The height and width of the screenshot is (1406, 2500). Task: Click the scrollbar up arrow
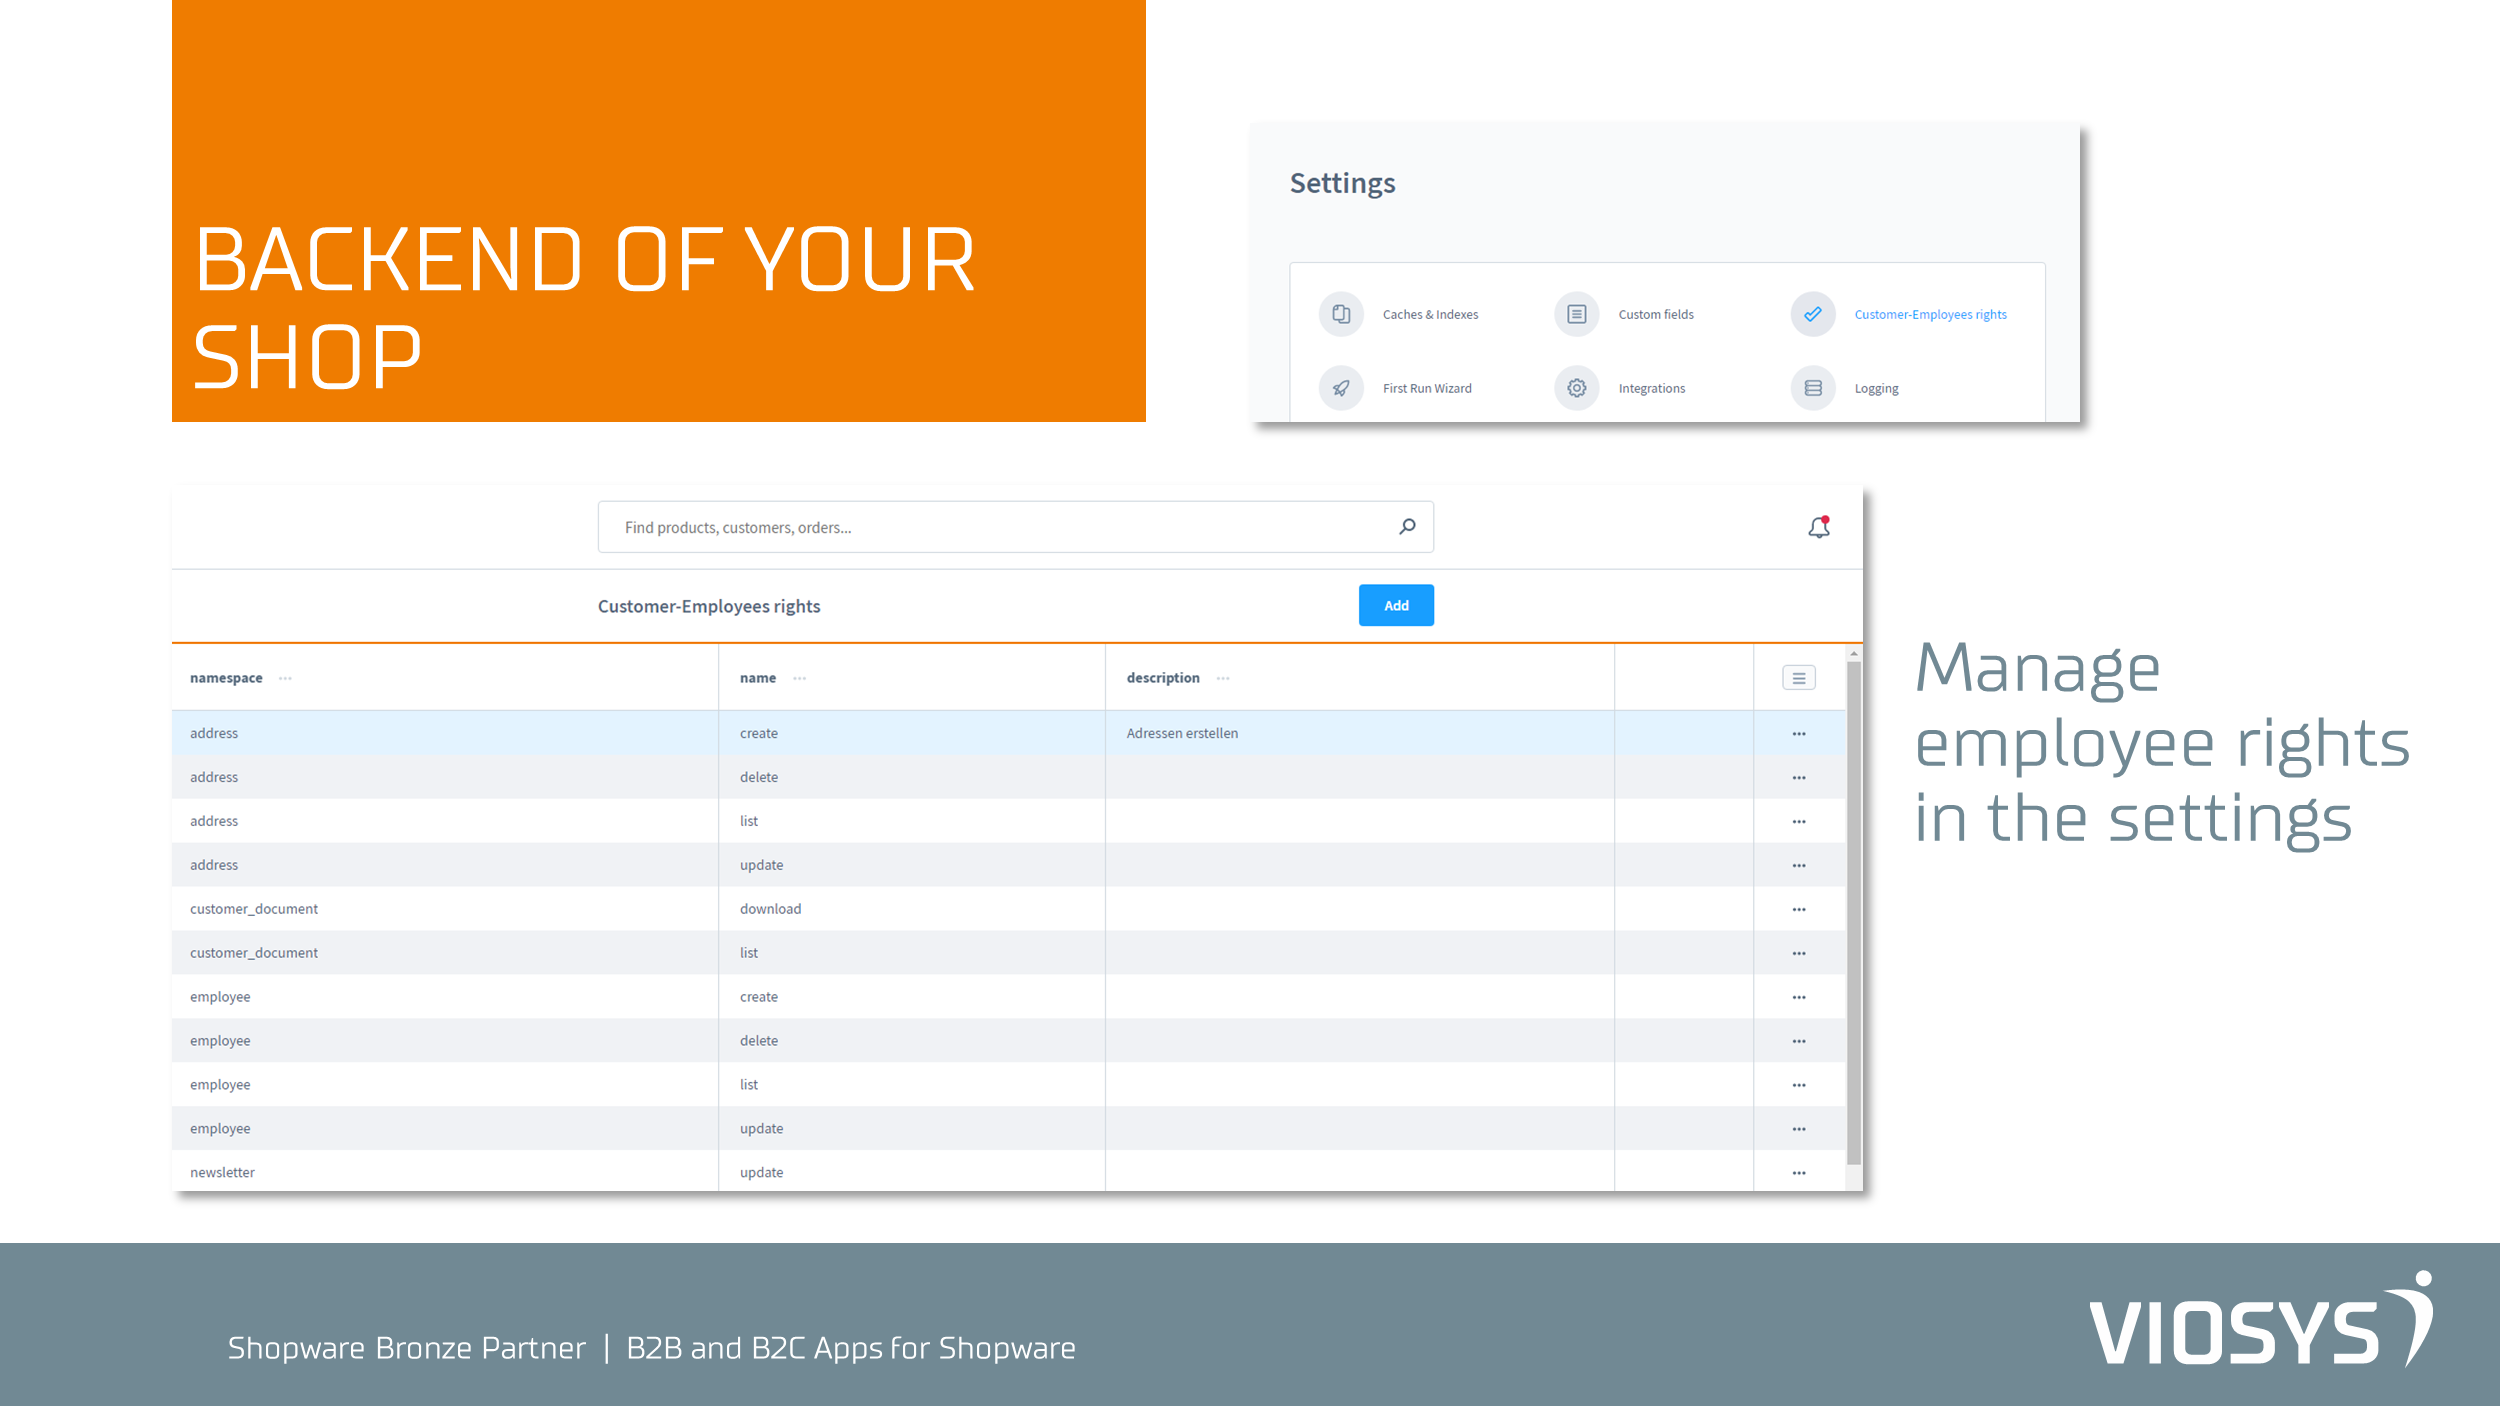pos(1854,653)
